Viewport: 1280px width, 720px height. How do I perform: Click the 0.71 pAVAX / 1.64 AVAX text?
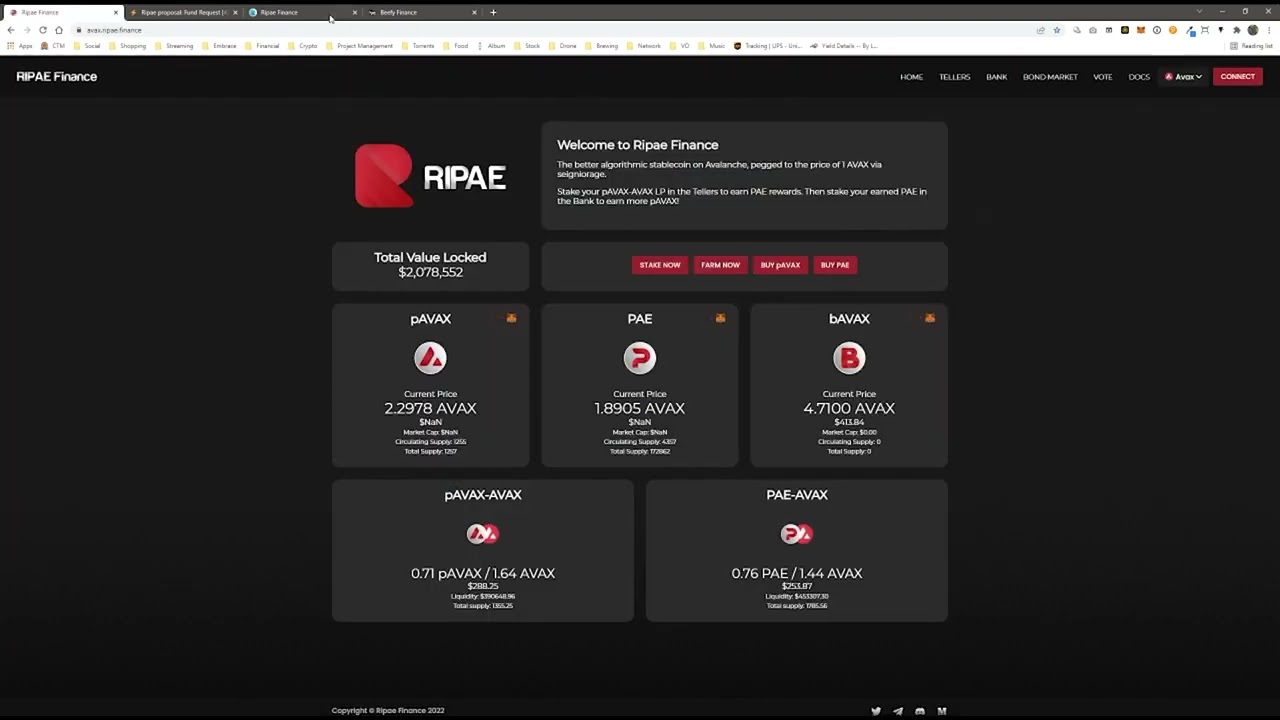(483, 573)
